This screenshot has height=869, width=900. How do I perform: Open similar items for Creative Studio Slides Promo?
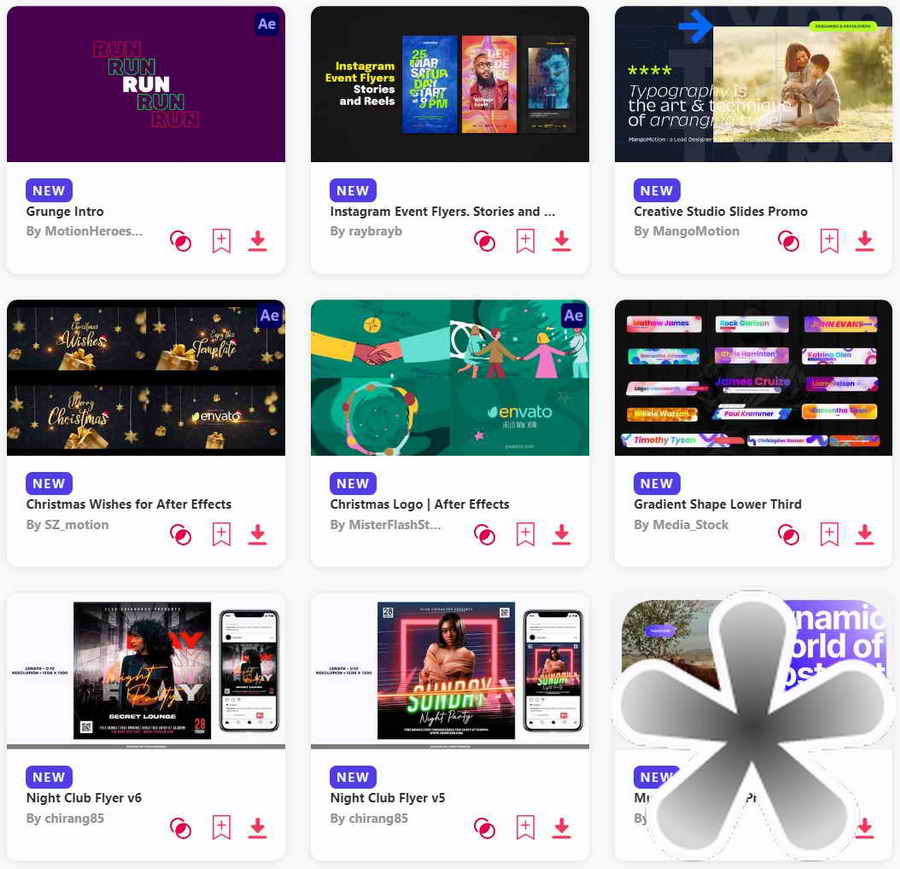[788, 241]
